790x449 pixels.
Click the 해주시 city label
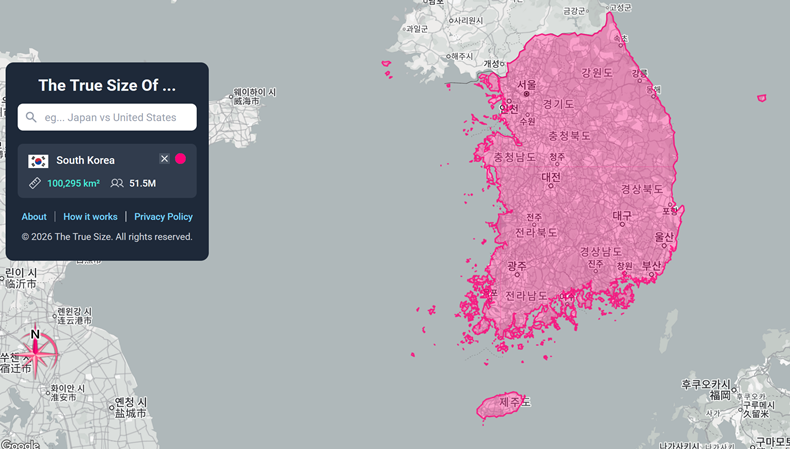click(462, 56)
